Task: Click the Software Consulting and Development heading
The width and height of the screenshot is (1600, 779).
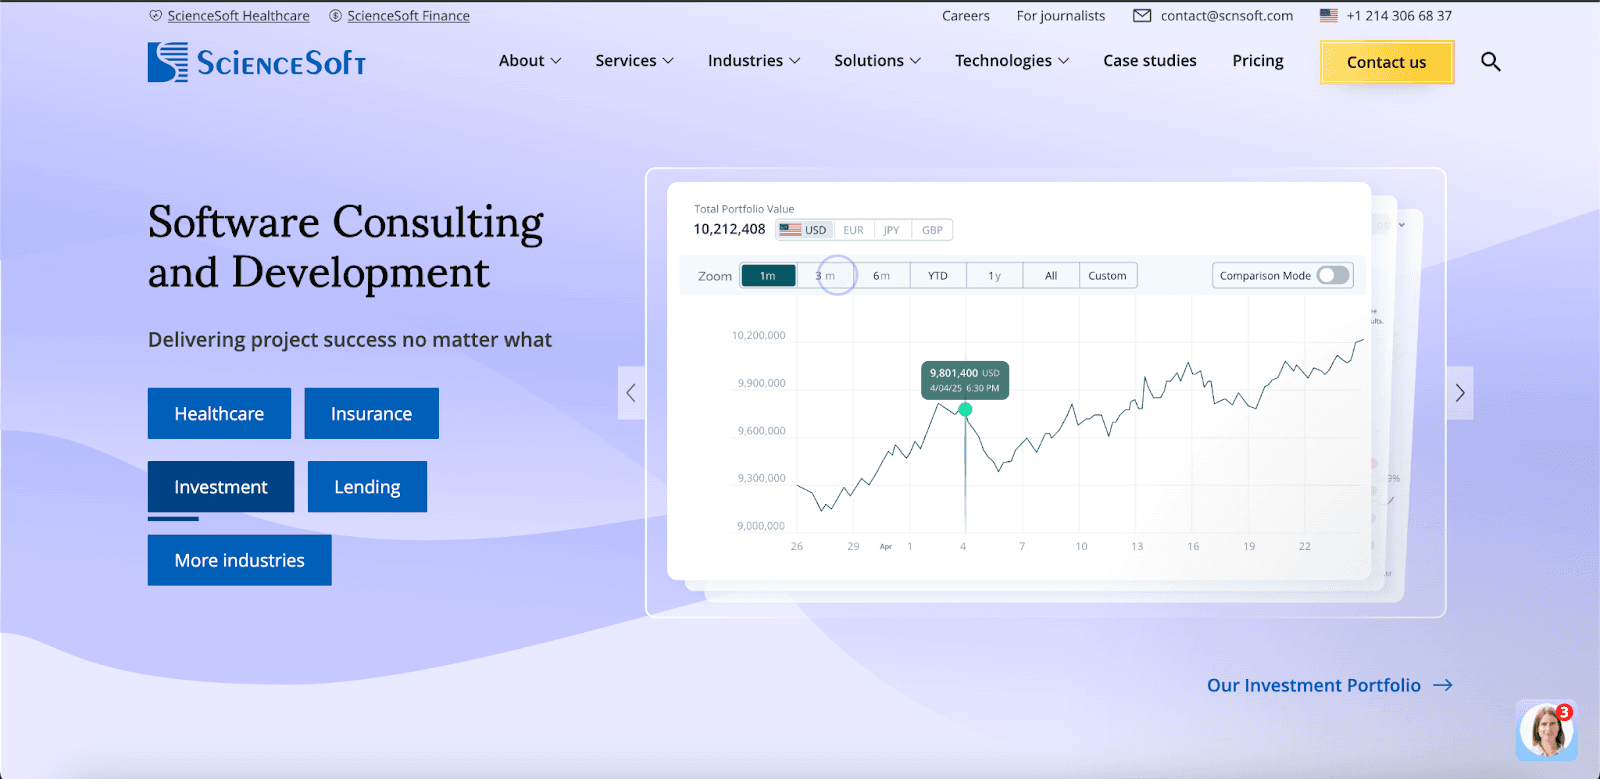Action: (x=346, y=247)
